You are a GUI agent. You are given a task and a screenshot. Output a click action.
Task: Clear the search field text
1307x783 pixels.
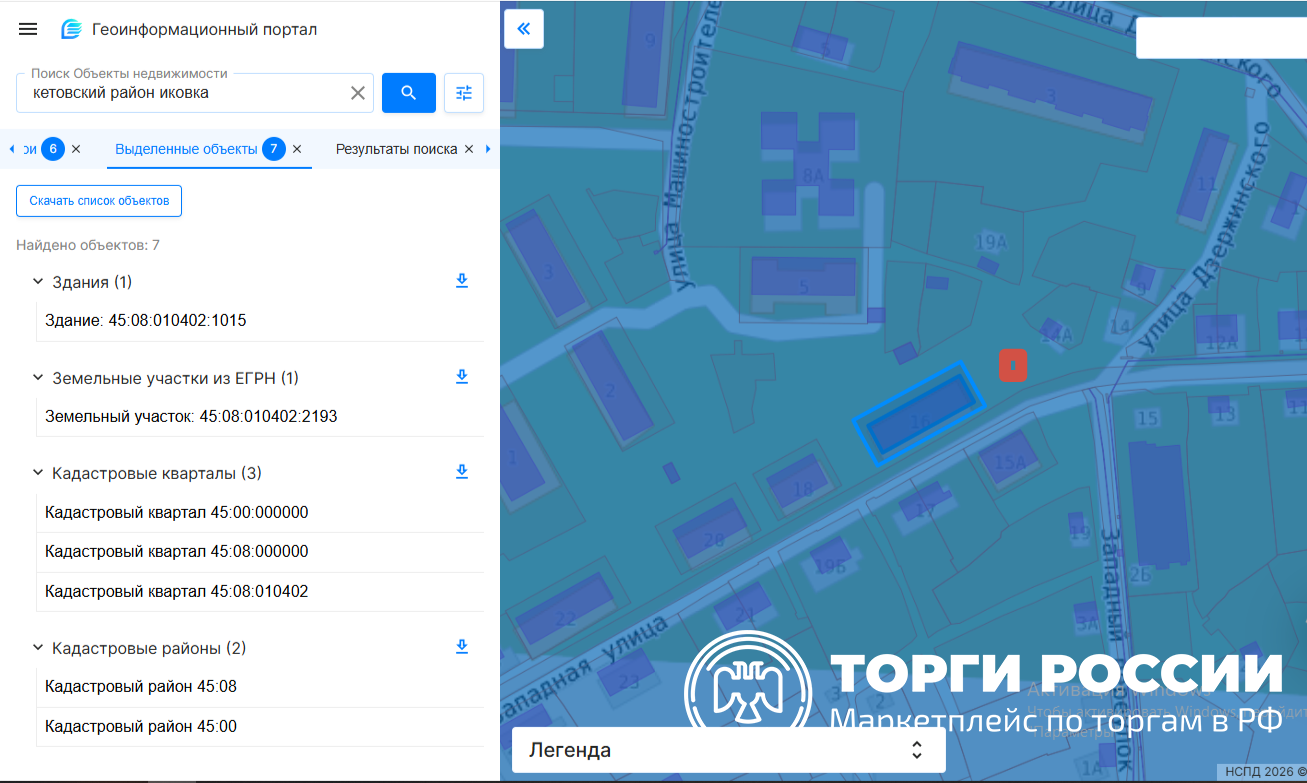357,93
